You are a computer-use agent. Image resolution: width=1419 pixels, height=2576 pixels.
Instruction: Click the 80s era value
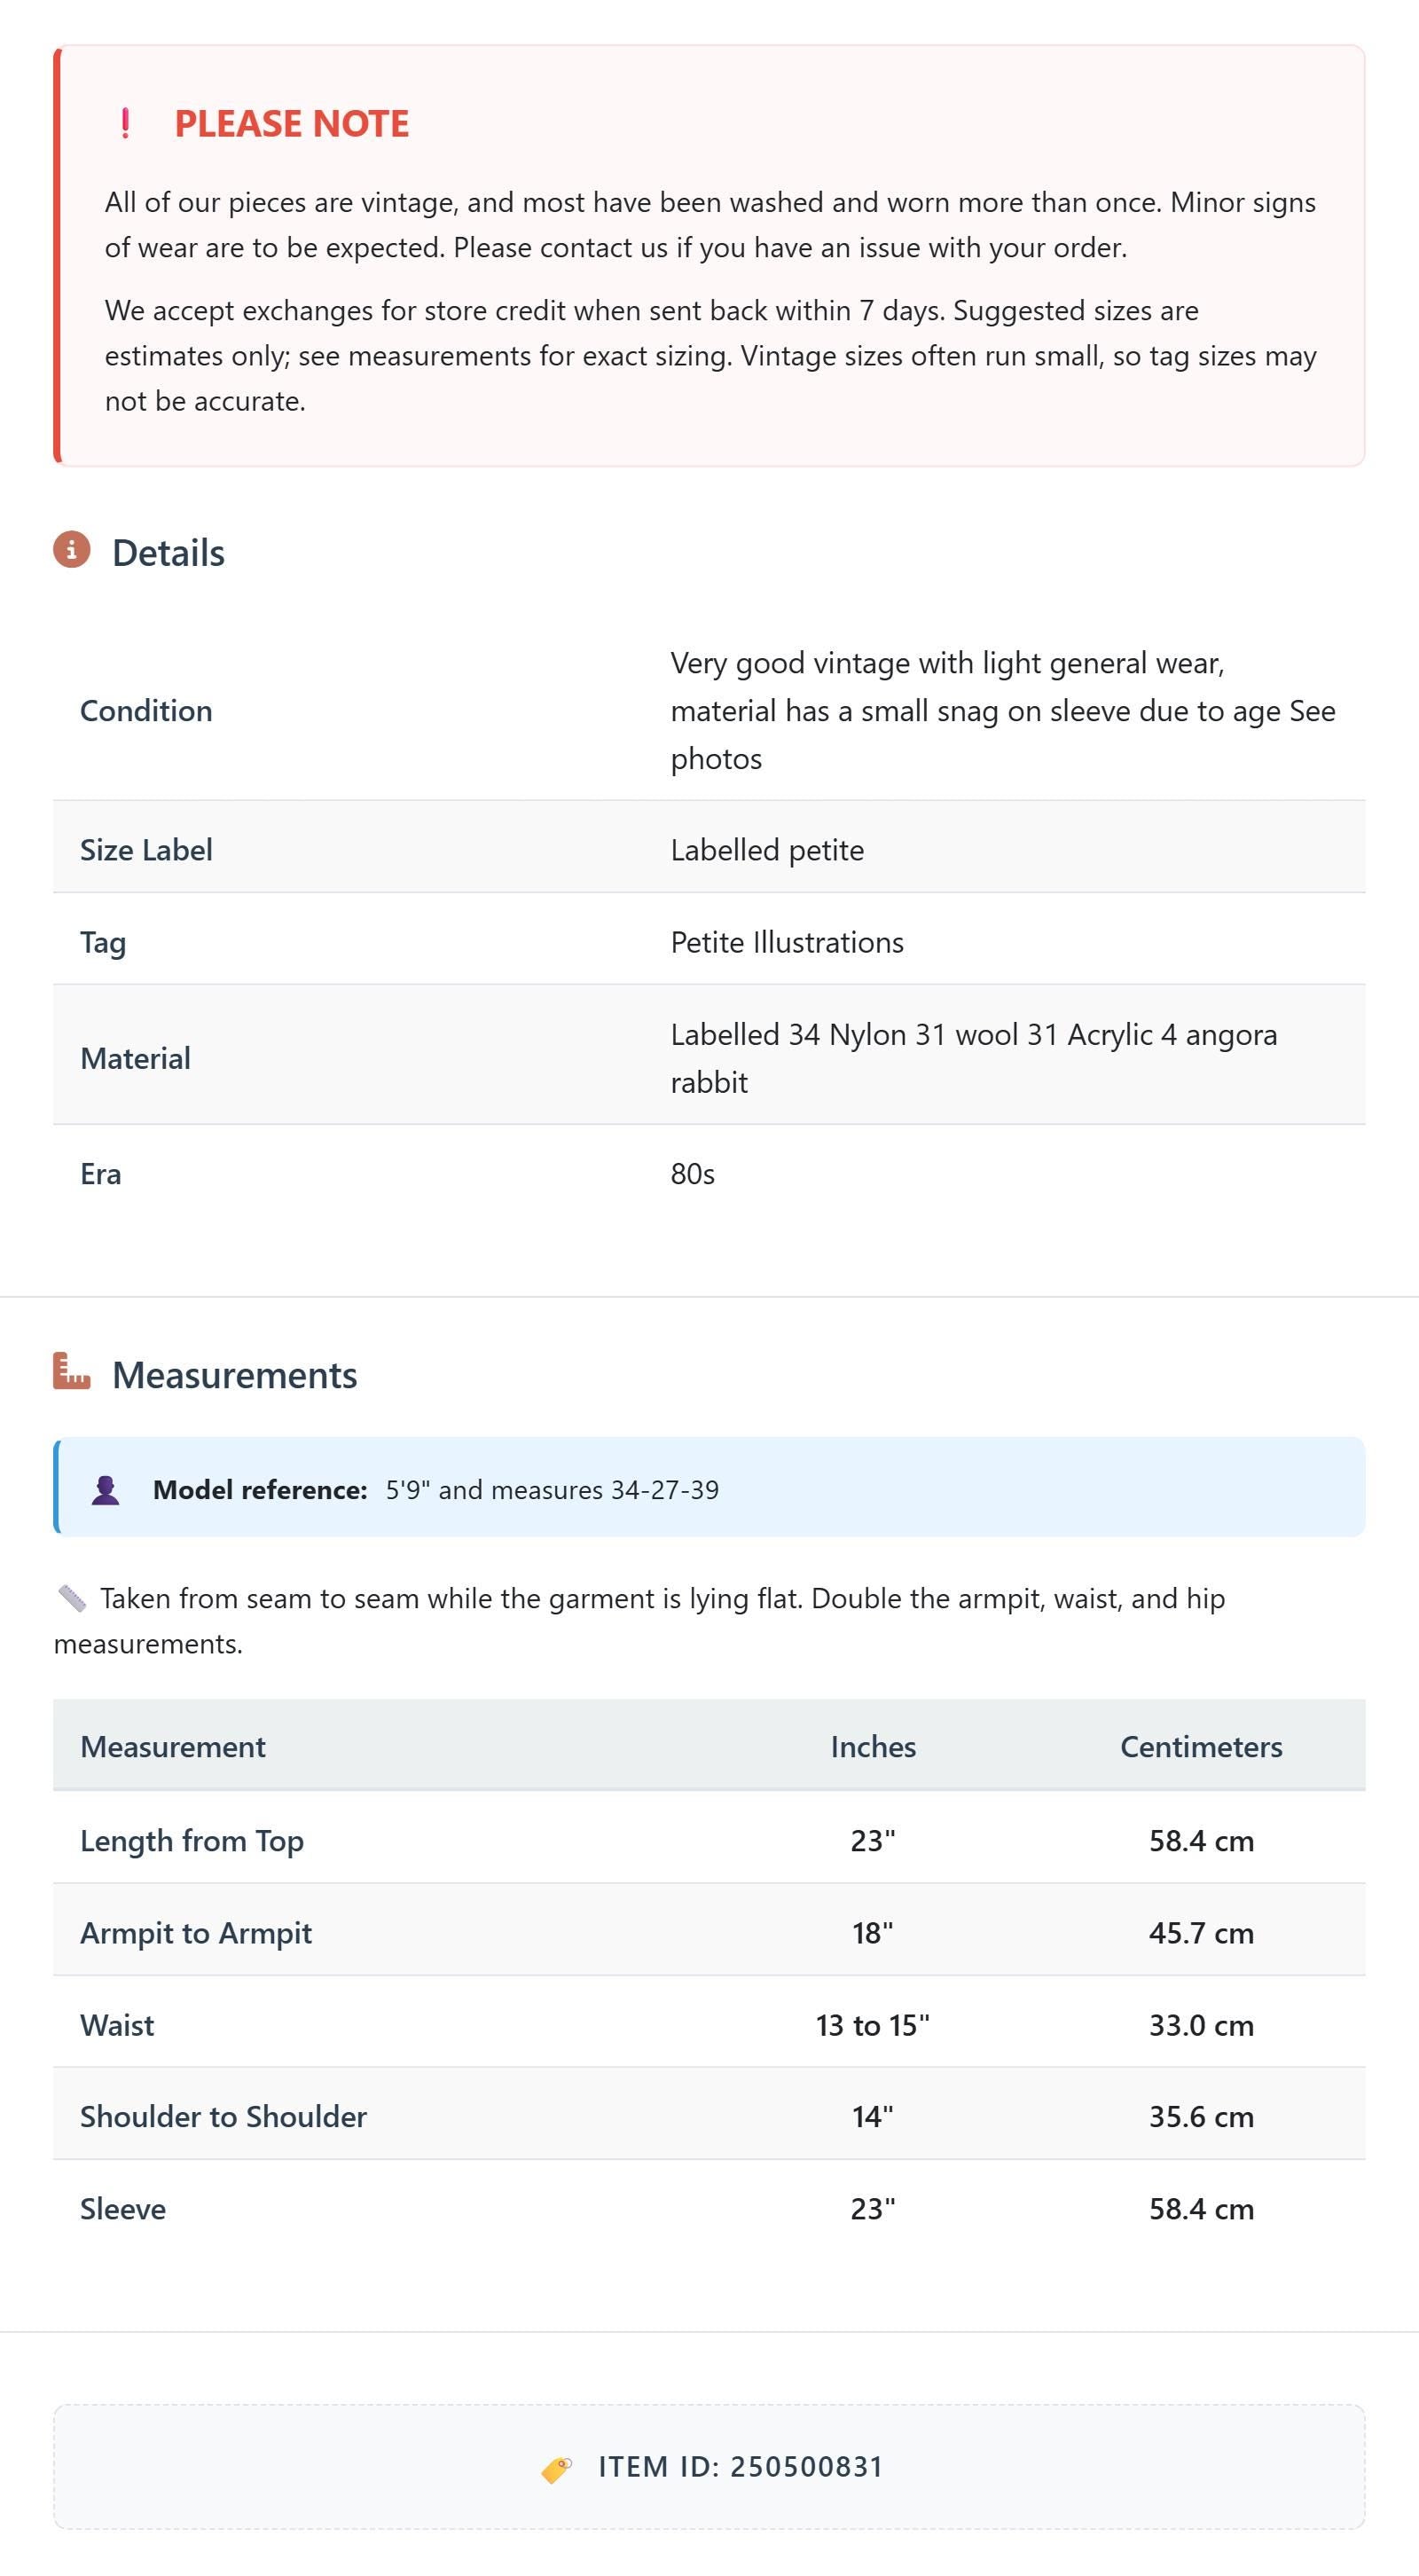[x=692, y=1174]
